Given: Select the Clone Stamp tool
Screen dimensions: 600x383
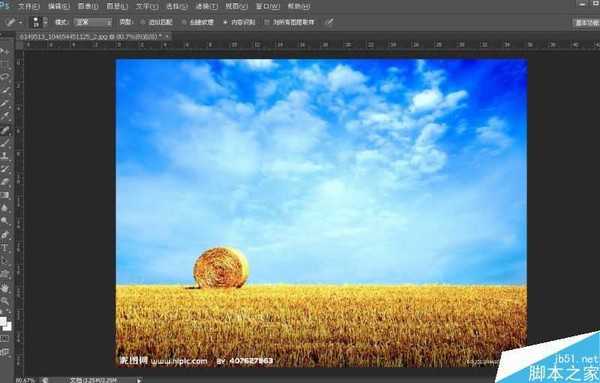Looking at the screenshot, I should pyautogui.click(x=5, y=156).
